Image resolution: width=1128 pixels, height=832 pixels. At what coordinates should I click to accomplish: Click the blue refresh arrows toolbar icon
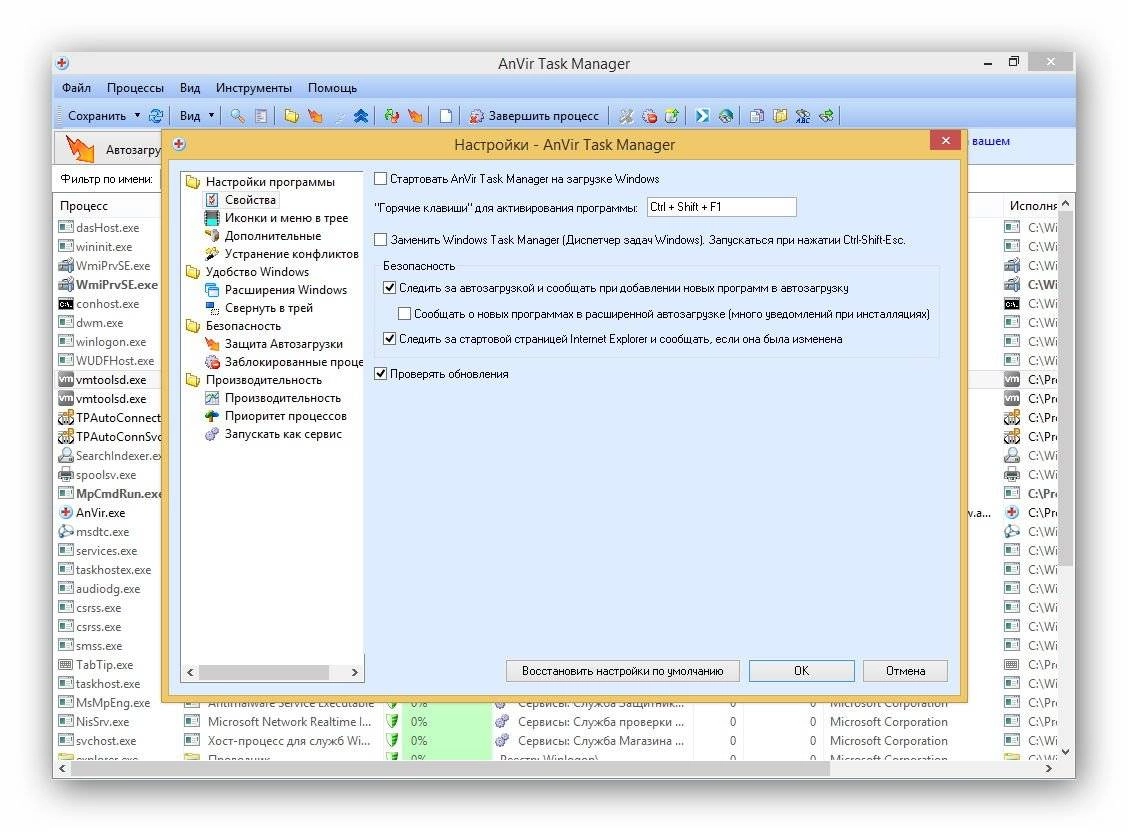pos(155,116)
